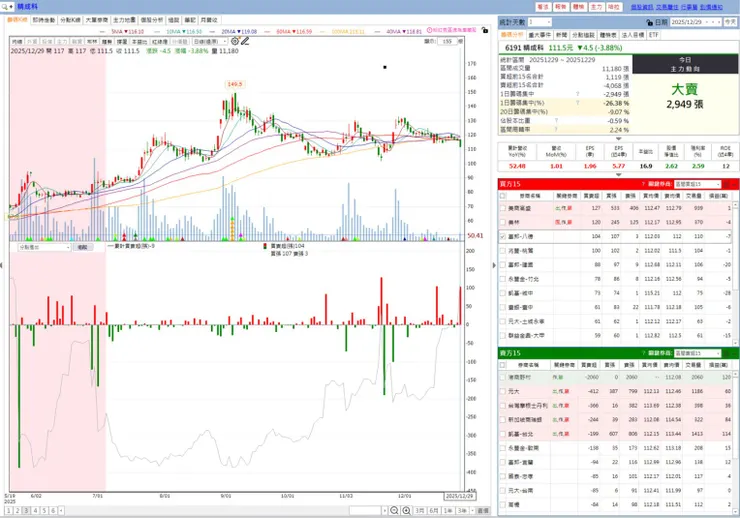Open the 關鍵券商 dropdown in 買方15
The height and width of the screenshot is (518, 740).
tap(697, 184)
